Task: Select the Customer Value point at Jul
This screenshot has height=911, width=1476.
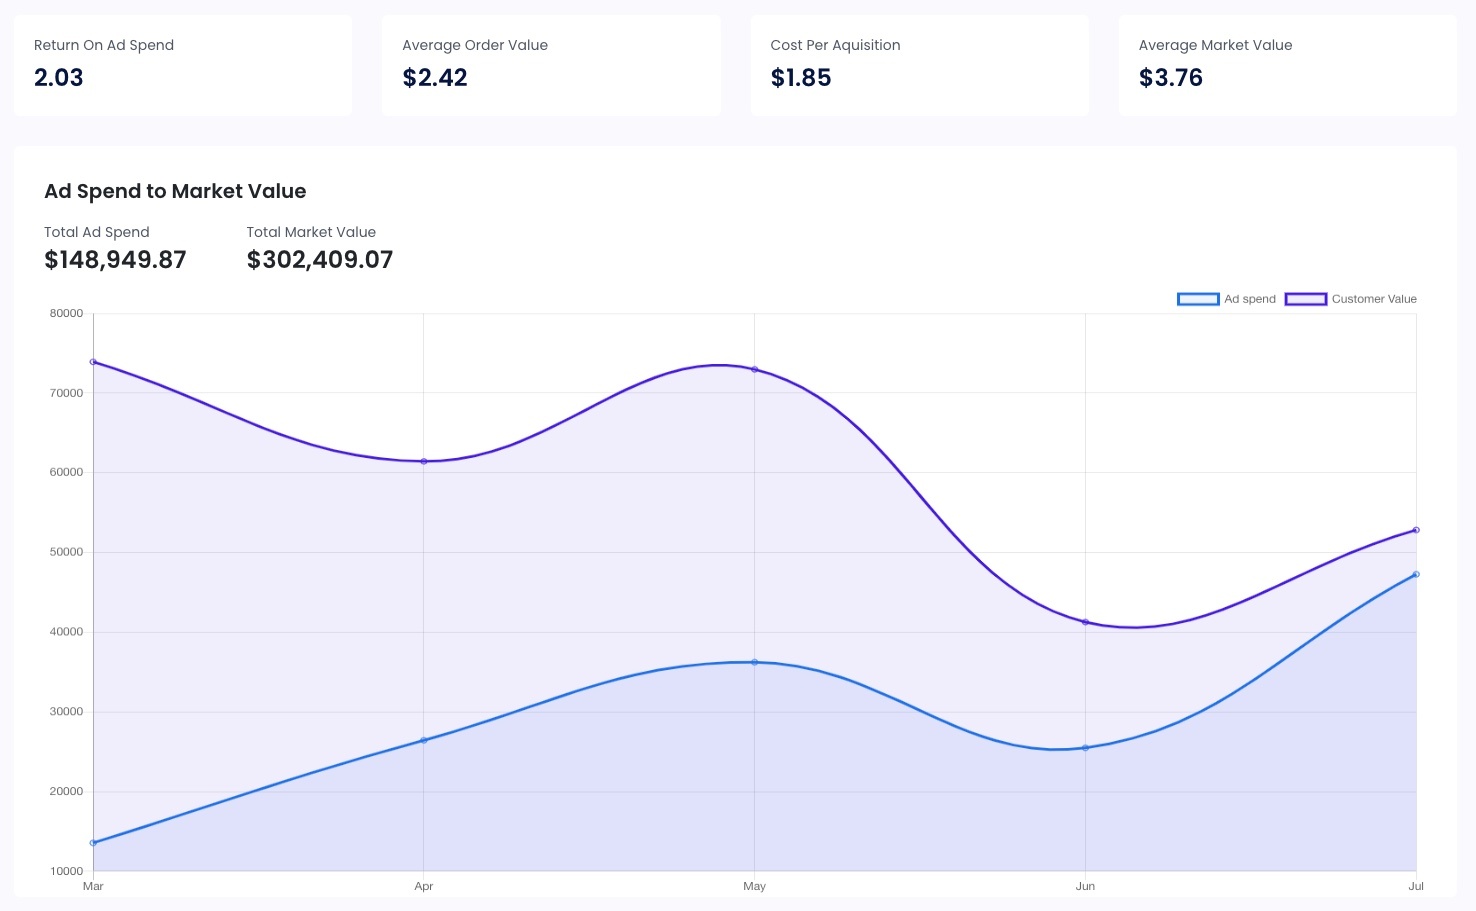Action: [x=1416, y=530]
